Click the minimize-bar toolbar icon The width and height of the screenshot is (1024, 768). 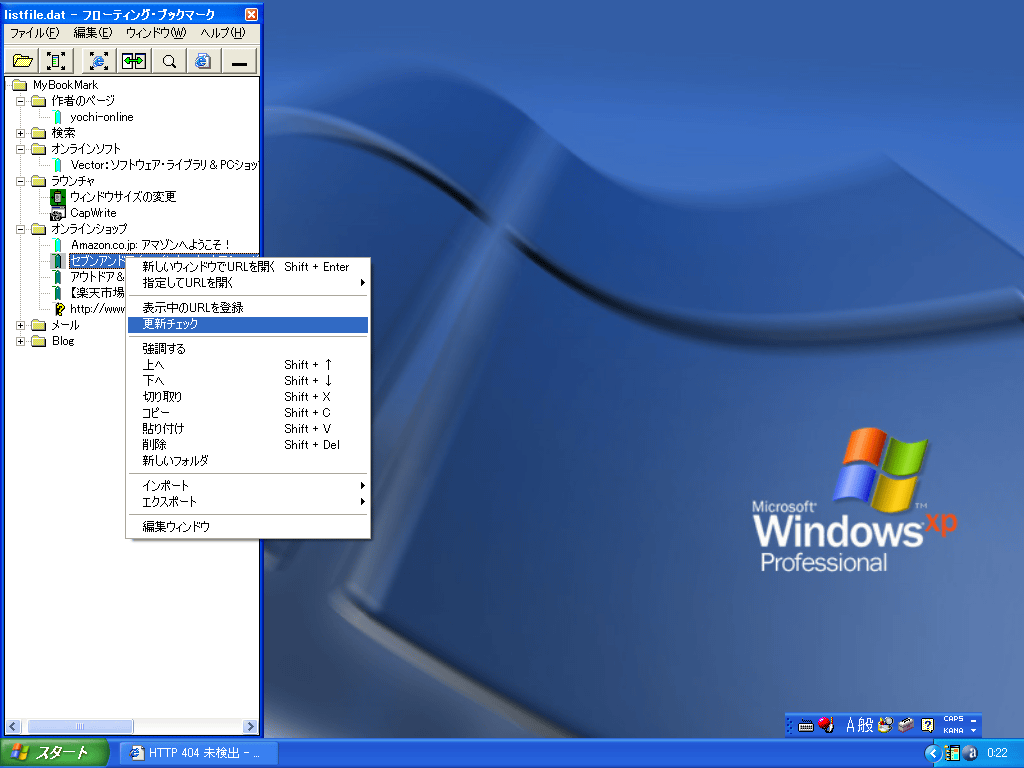(x=239, y=61)
